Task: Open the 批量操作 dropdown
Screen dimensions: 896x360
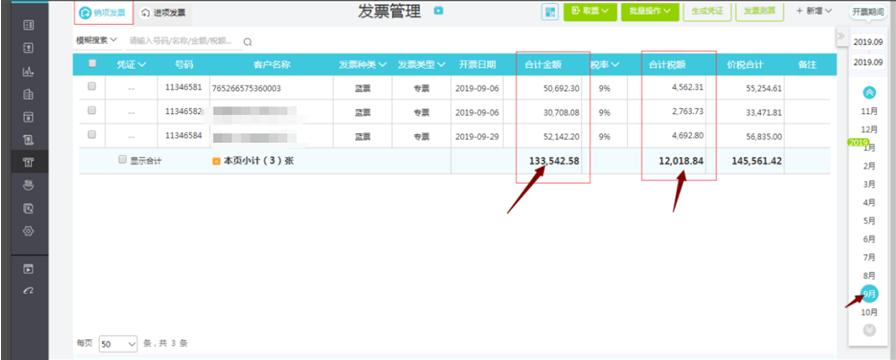Action: [650, 11]
